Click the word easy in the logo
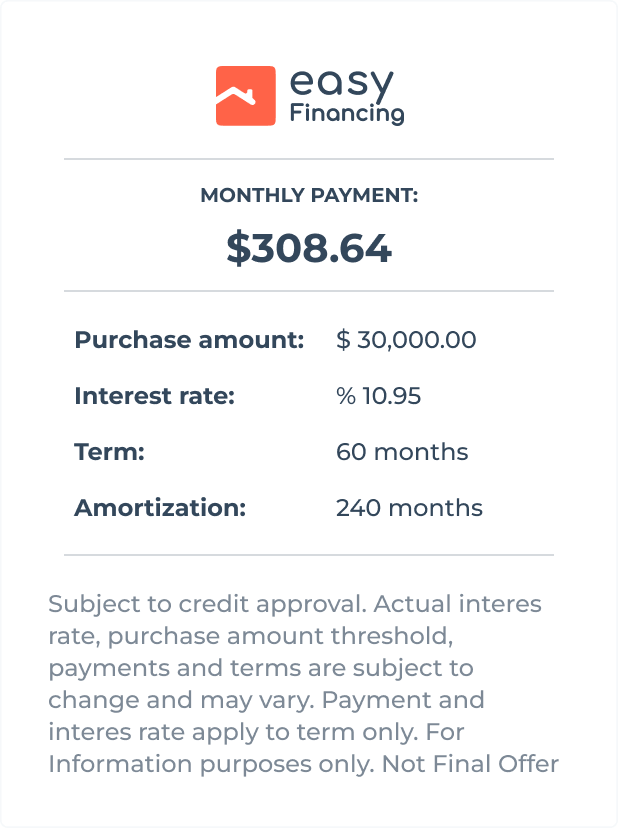The width and height of the screenshot is (618, 828). coord(342,84)
